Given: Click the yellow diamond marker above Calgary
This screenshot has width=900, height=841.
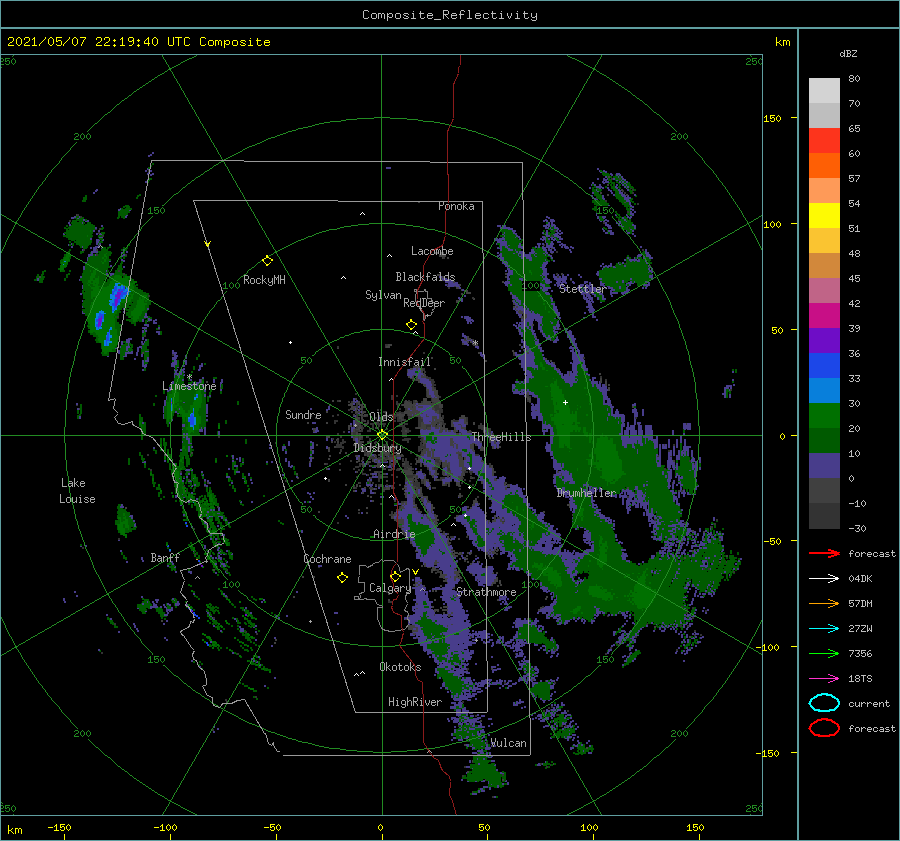Looking at the screenshot, I should coord(395,576).
